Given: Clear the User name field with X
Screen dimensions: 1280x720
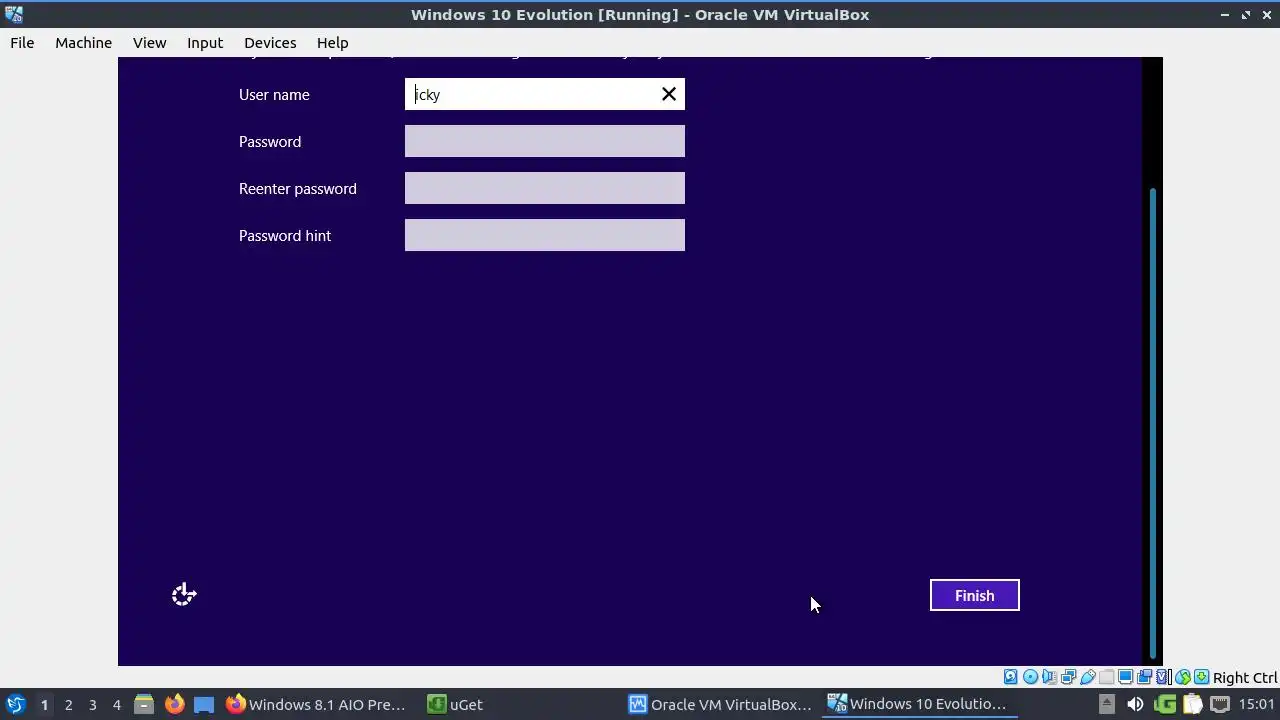Looking at the screenshot, I should (x=669, y=94).
